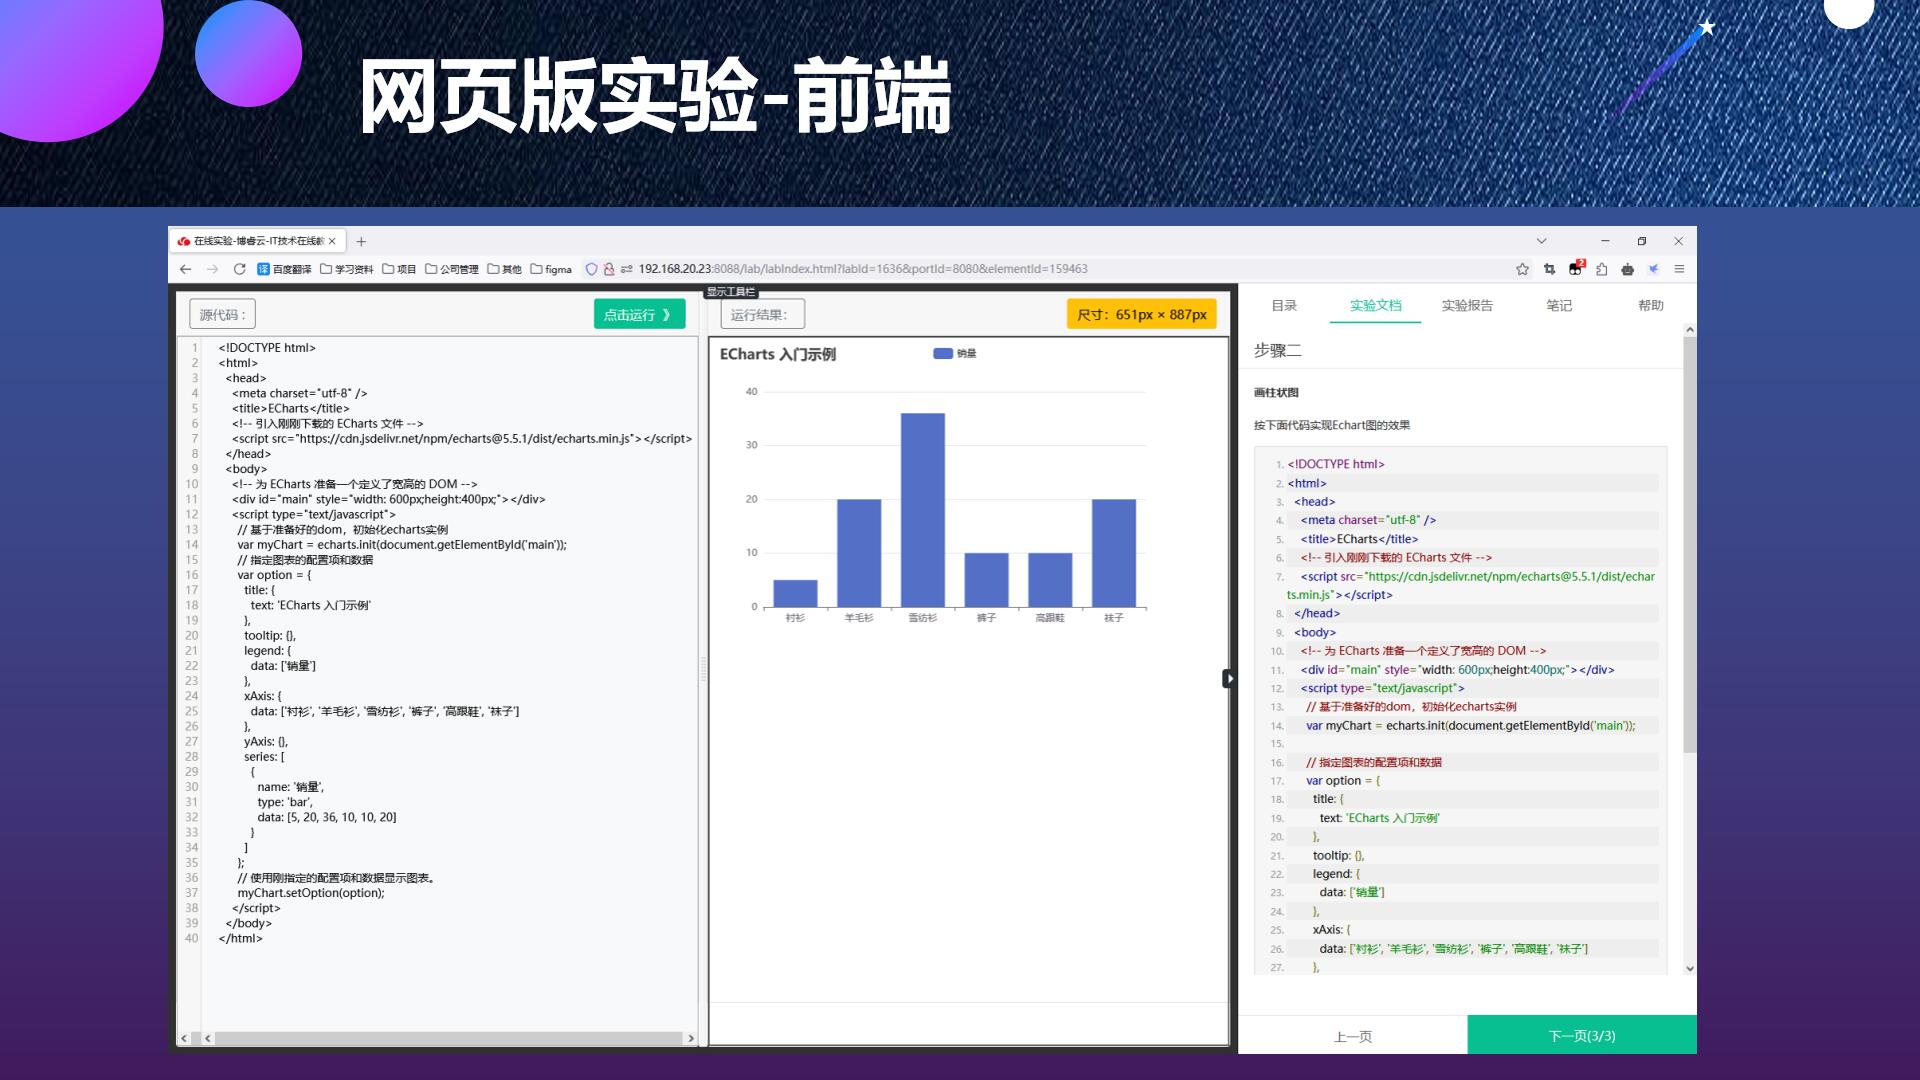
Task: Go back with the browser back arrow
Action: [x=185, y=269]
